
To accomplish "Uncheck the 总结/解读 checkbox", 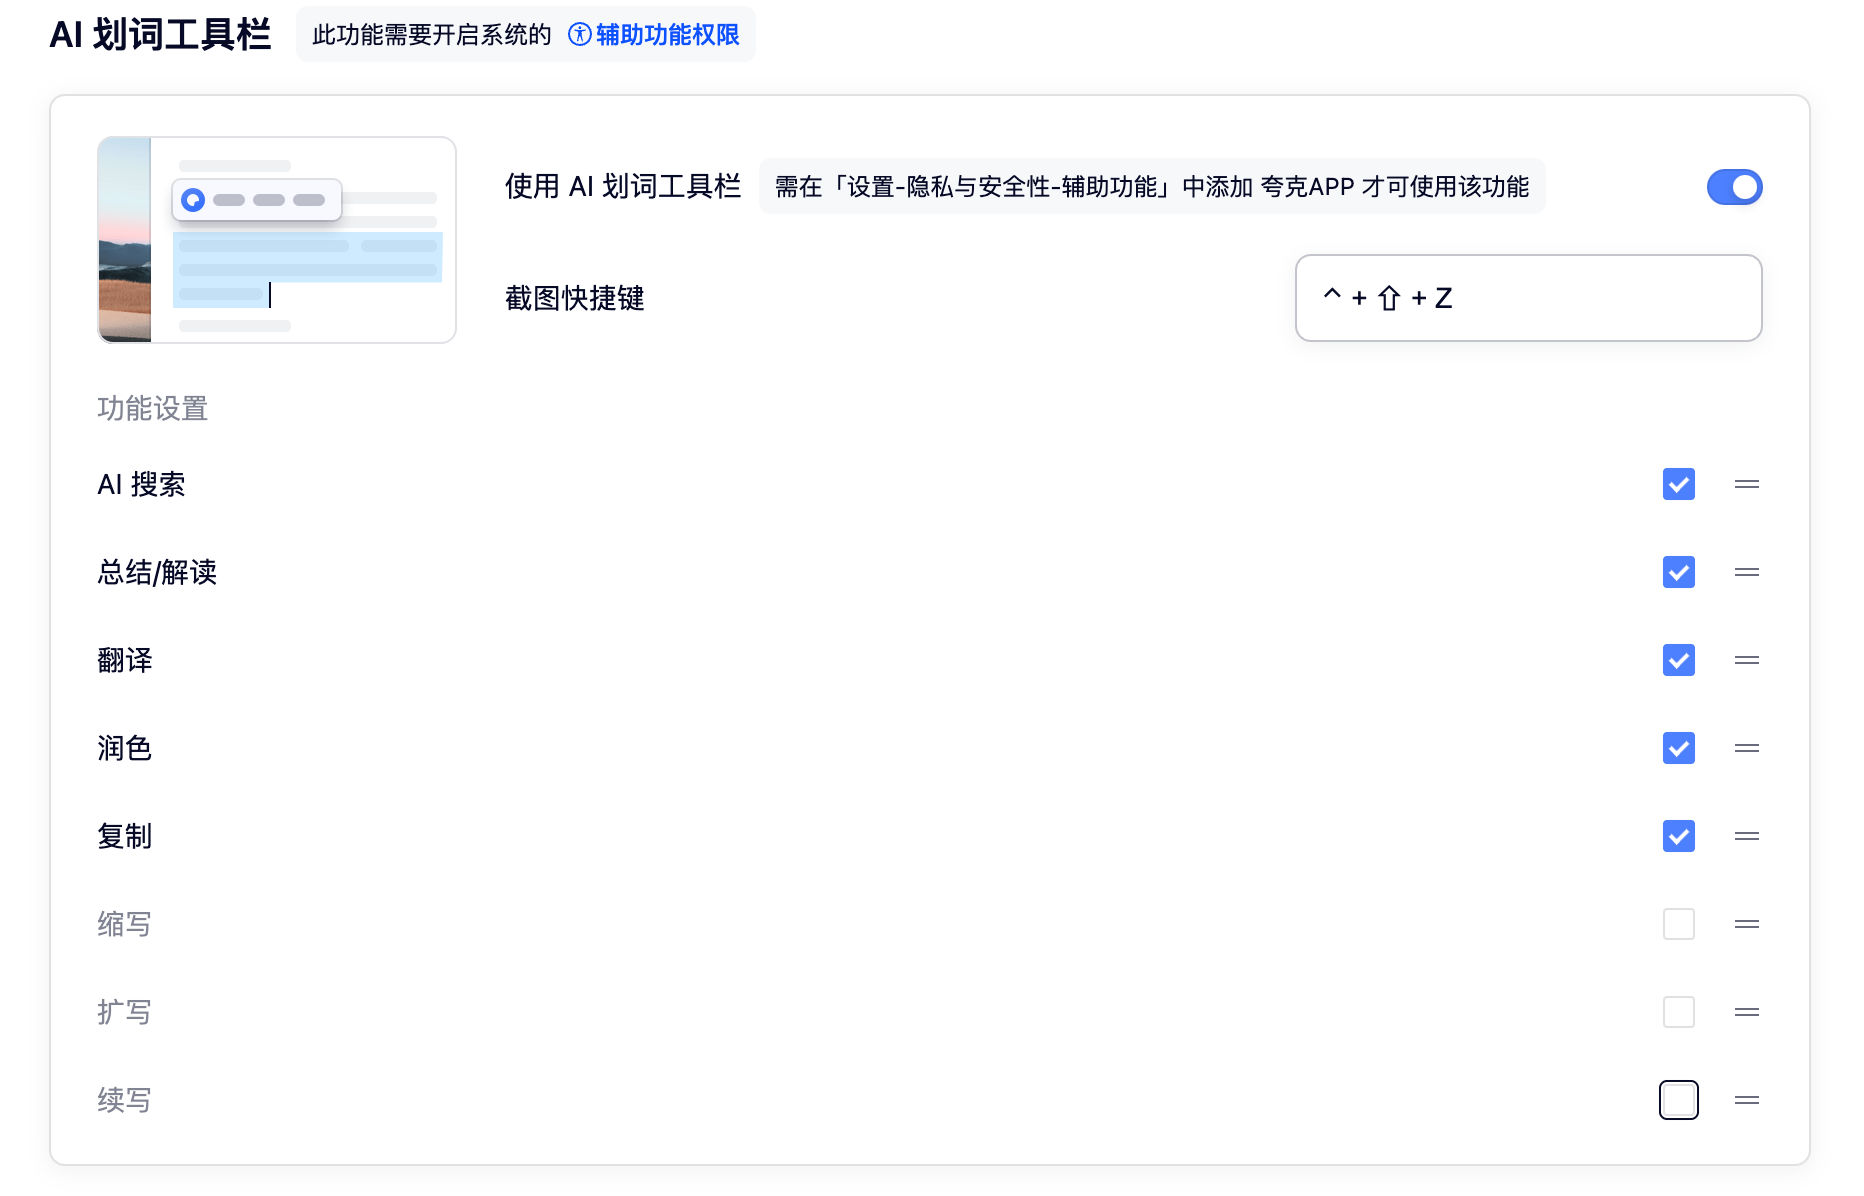I will click(1679, 572).
